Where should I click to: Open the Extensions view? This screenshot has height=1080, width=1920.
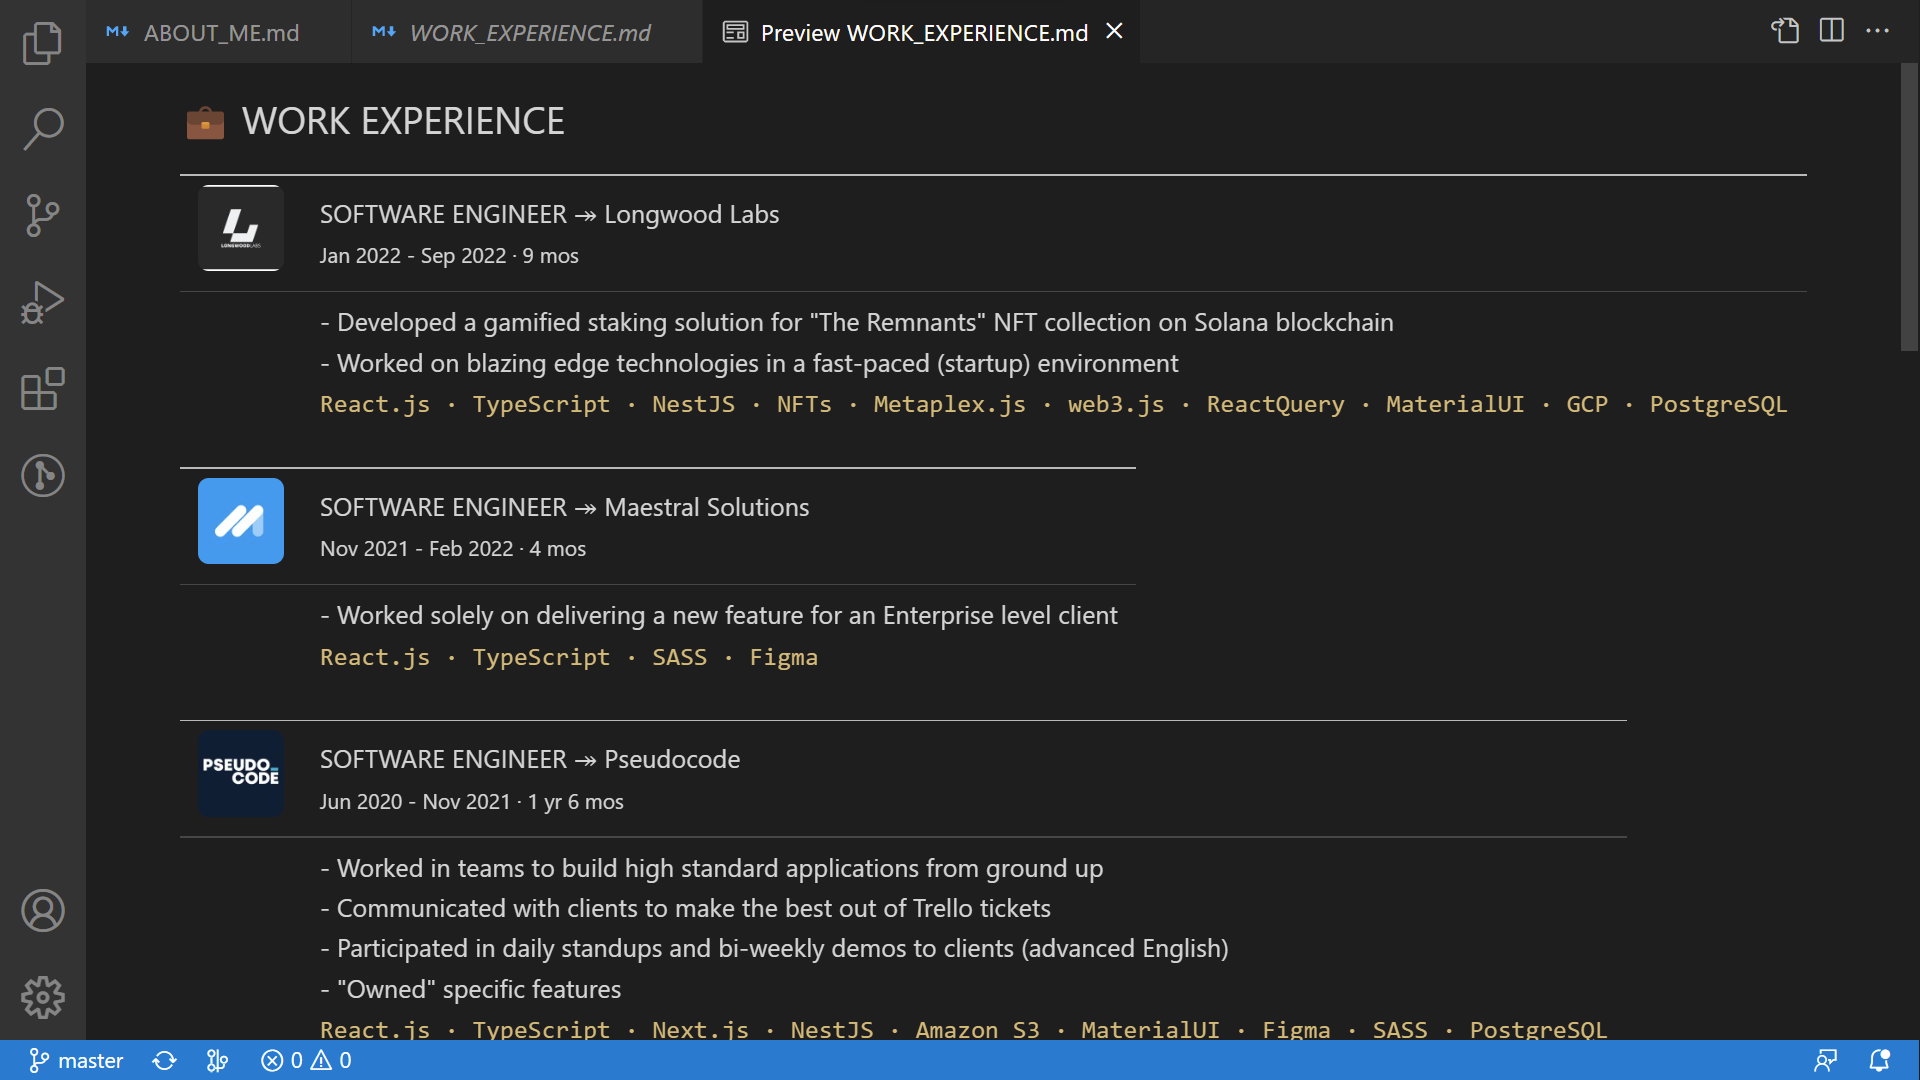(x=42, y=390)
